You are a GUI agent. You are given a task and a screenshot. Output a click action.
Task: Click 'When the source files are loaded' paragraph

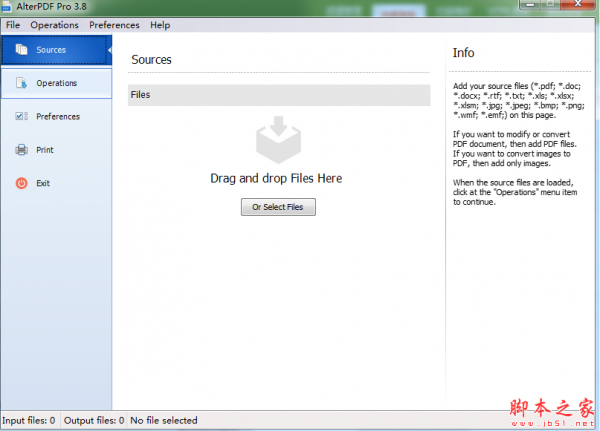click(515, 192)
